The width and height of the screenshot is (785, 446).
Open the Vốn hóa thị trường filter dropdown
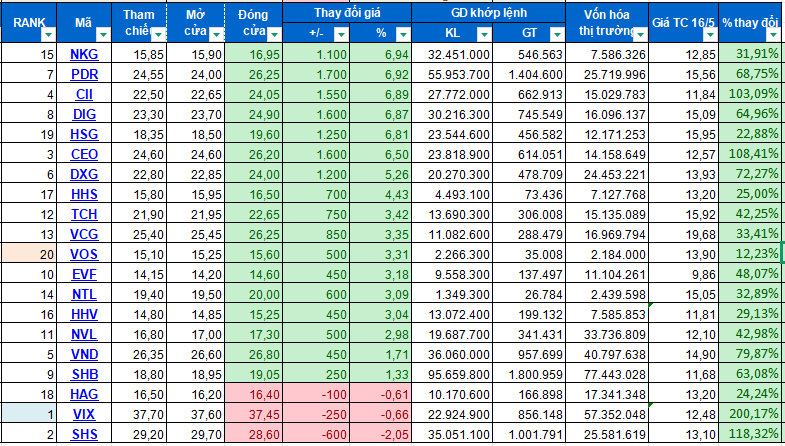tap(640, 34)
